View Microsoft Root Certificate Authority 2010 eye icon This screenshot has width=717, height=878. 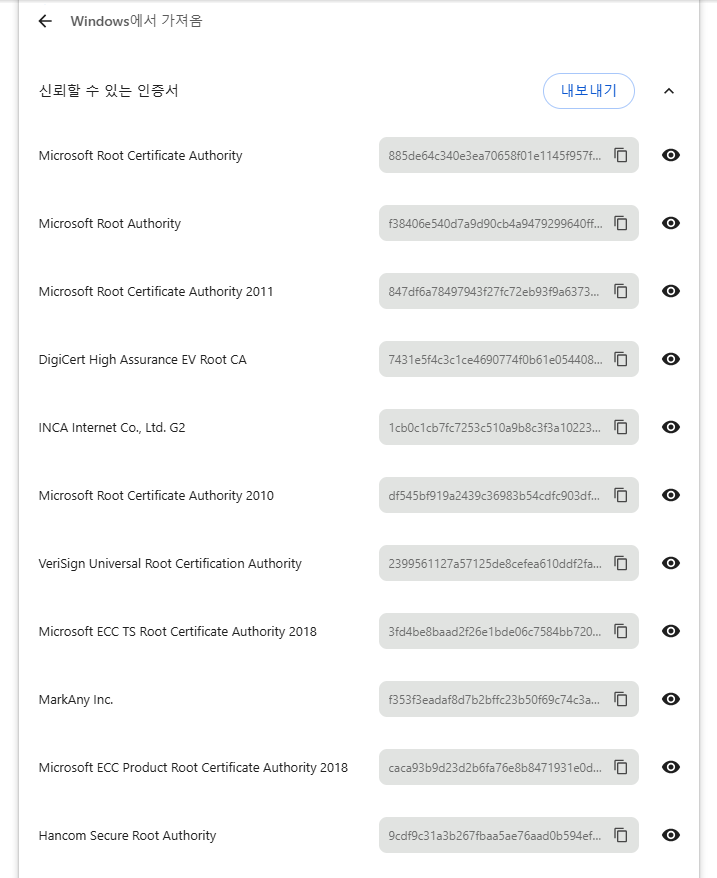pos(671,495)
